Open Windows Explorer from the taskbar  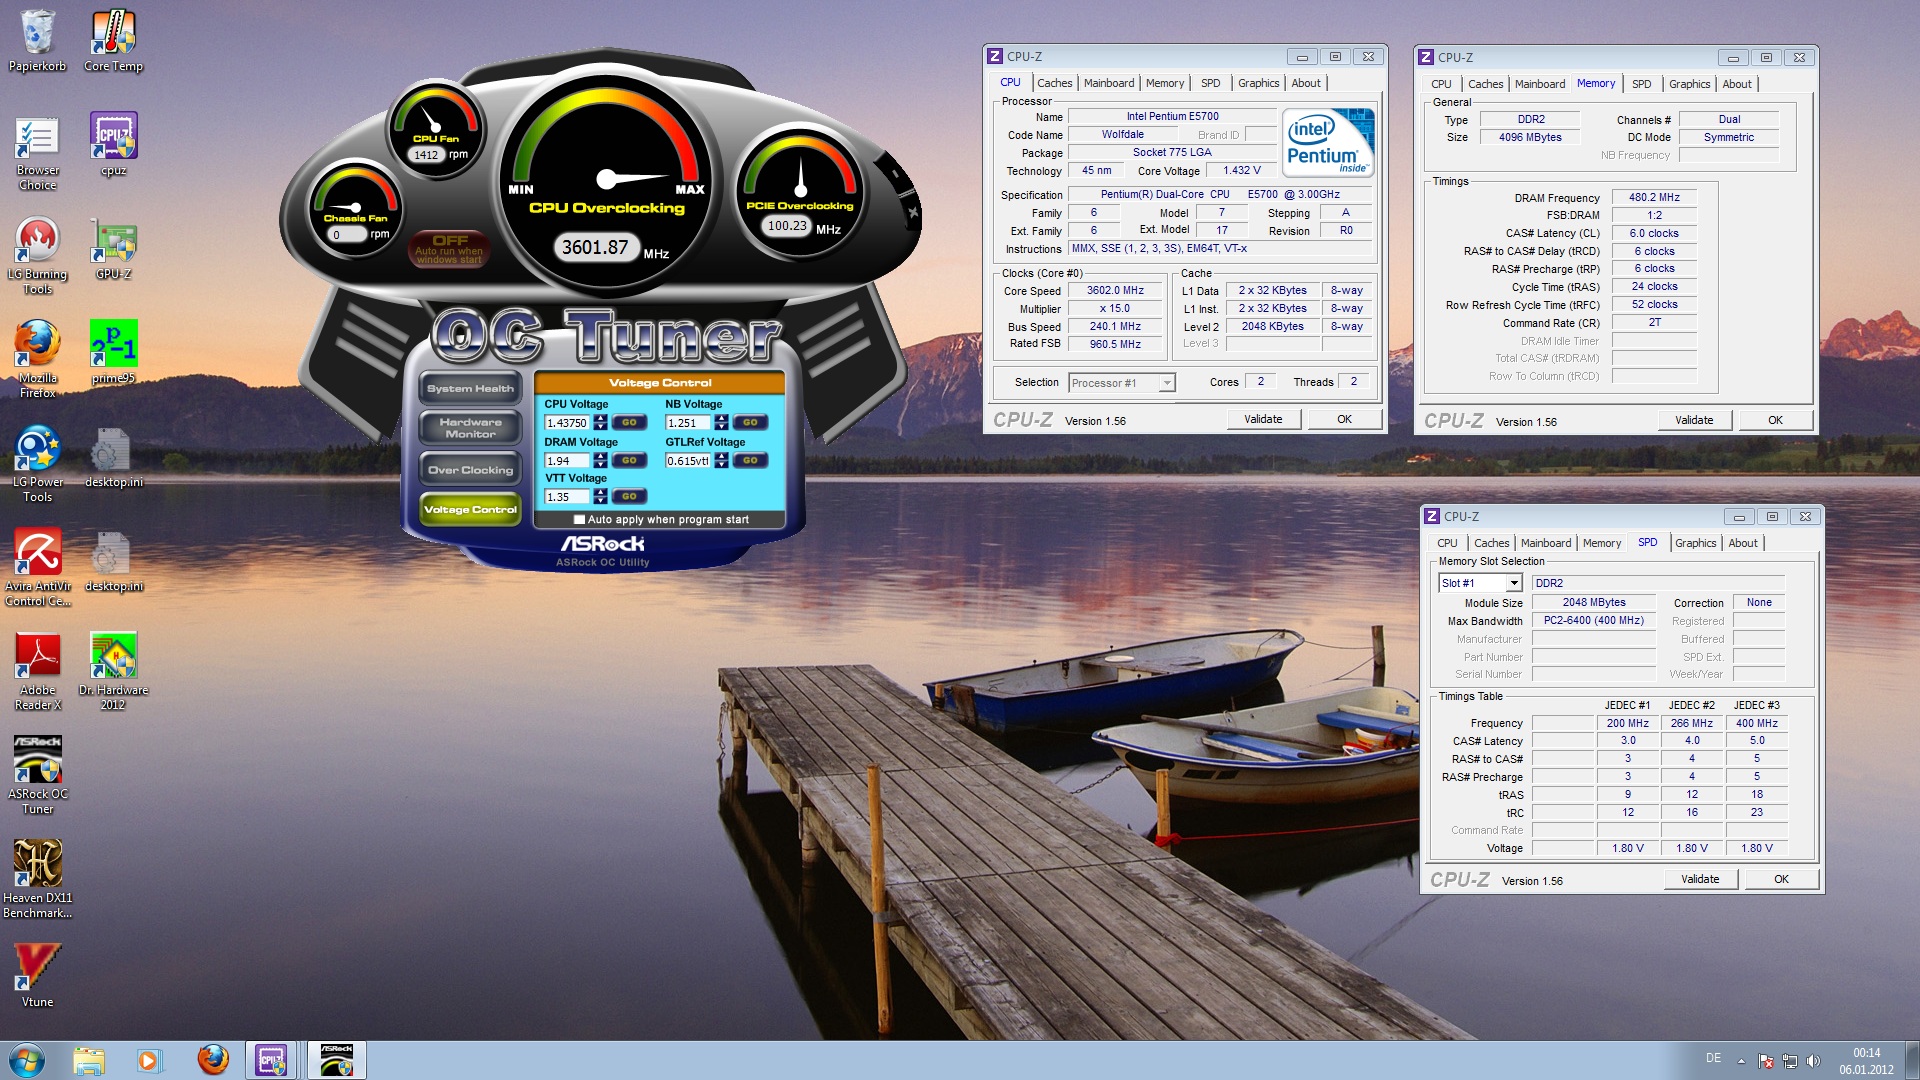point(89,1060)
